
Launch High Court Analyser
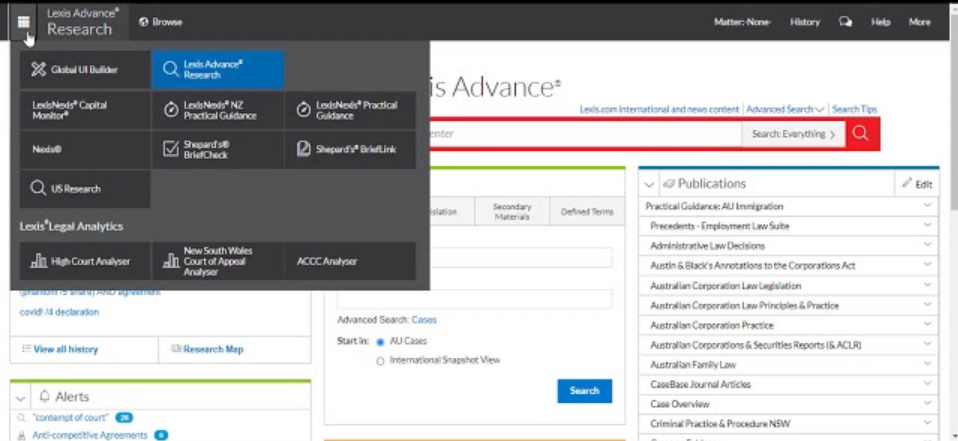85,261
